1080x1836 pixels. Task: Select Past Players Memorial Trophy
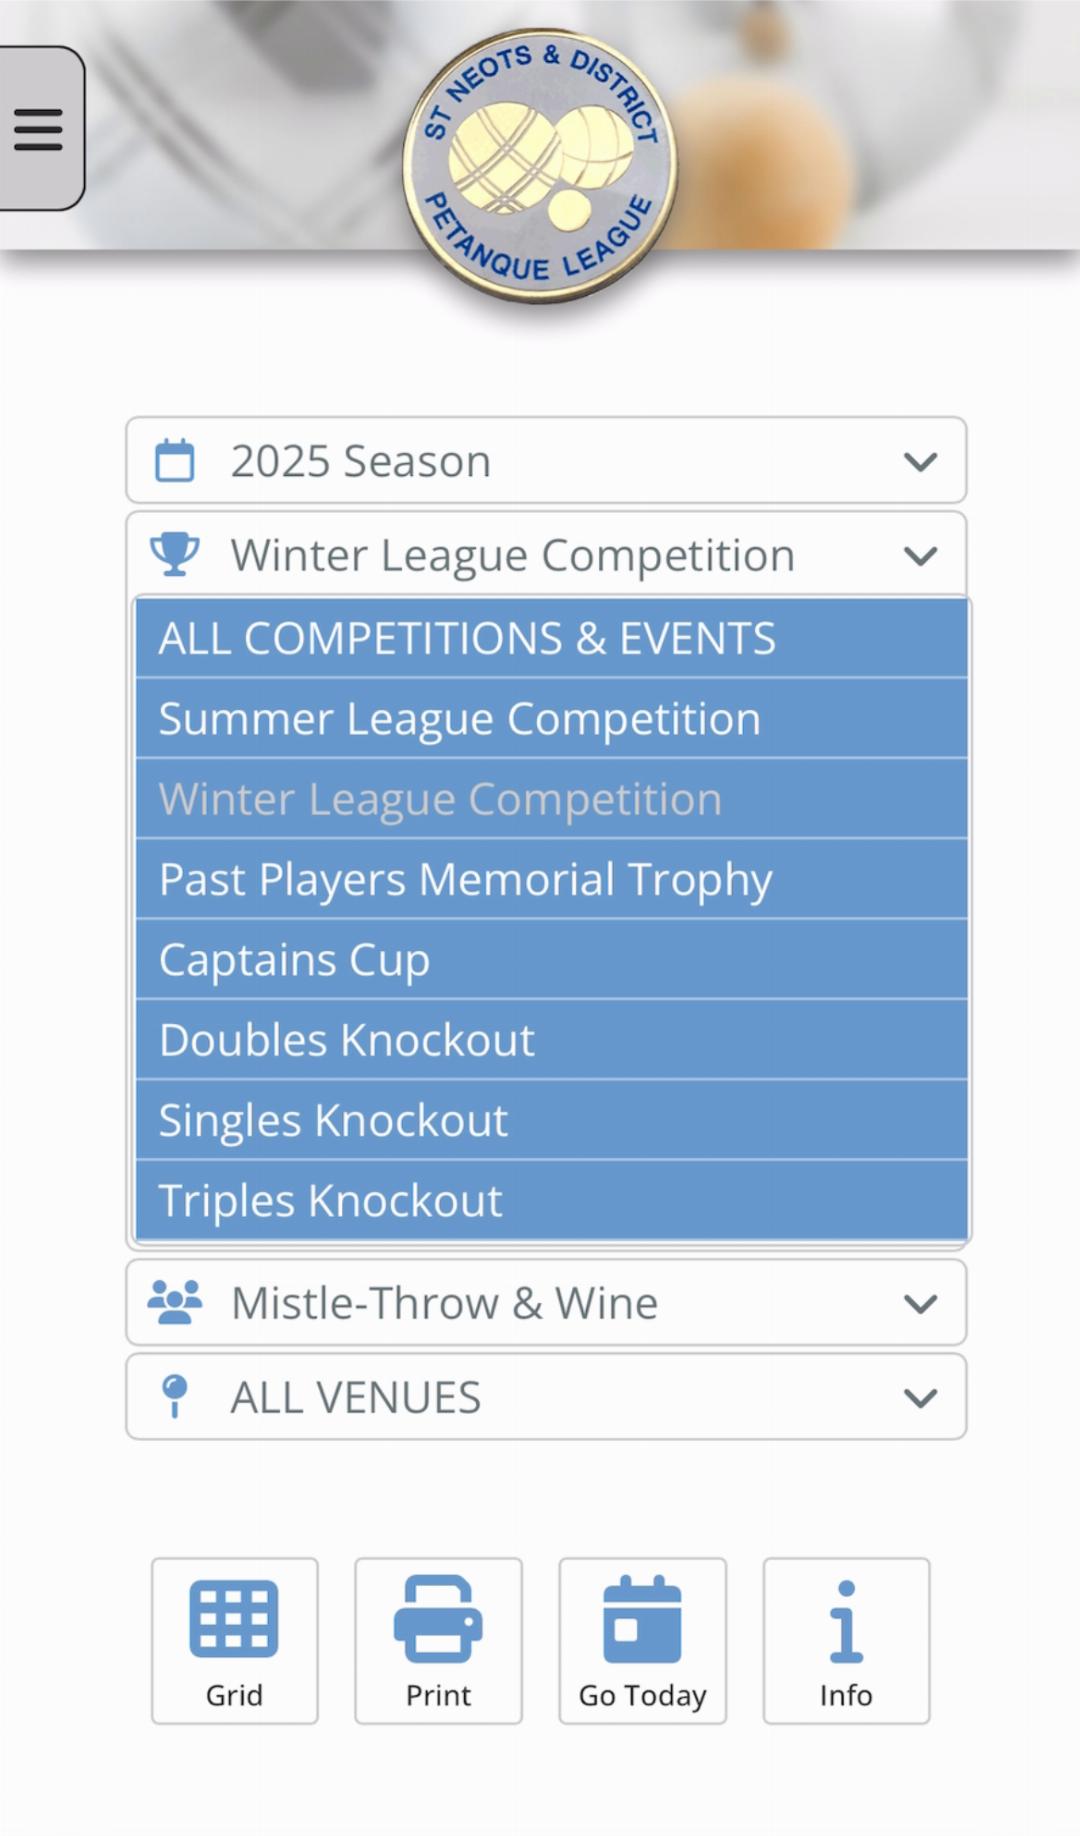coord(551,880)
